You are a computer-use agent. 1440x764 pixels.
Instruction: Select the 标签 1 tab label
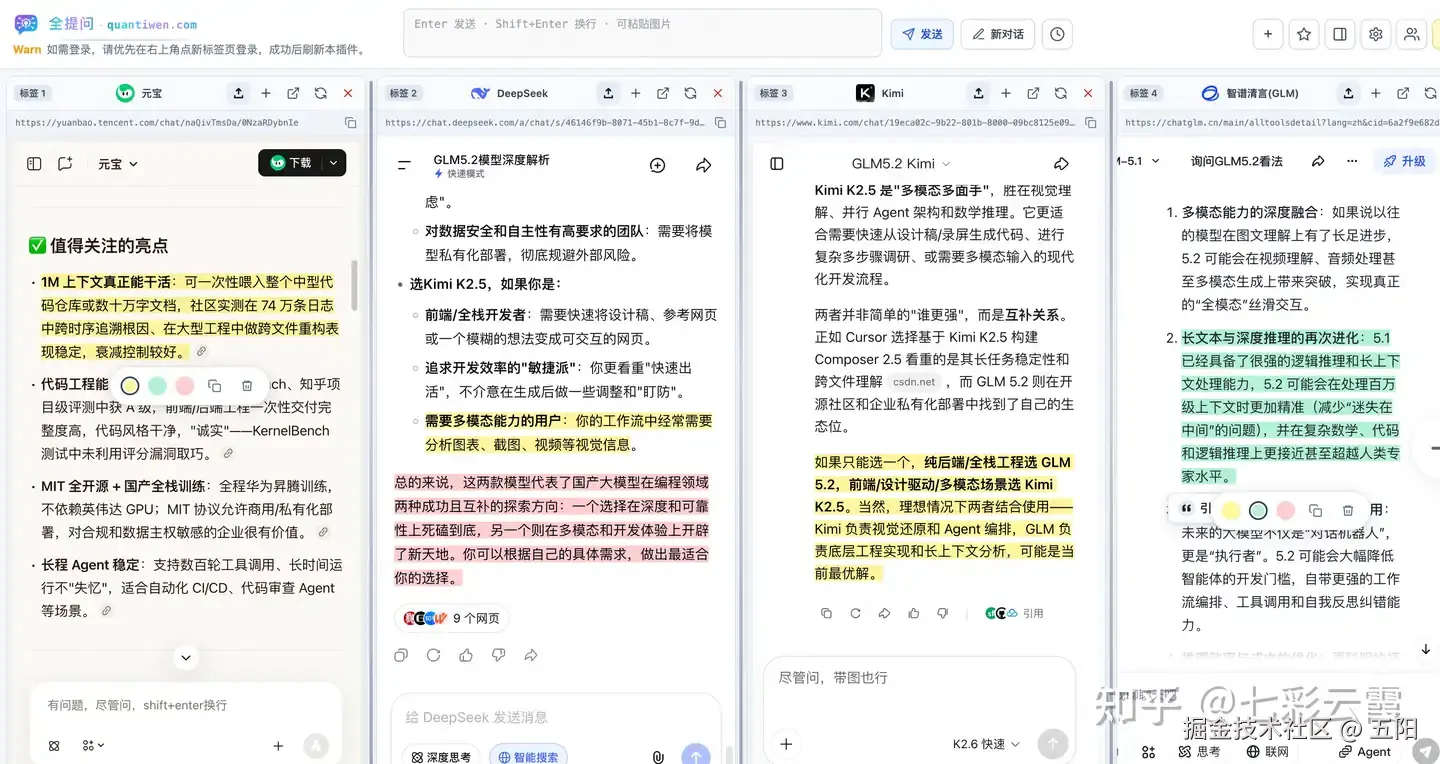coord(32,93)
